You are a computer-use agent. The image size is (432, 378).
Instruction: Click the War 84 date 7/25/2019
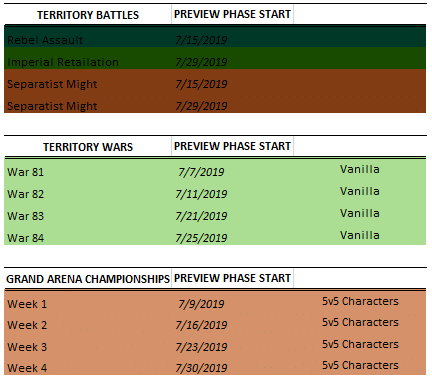201,238
